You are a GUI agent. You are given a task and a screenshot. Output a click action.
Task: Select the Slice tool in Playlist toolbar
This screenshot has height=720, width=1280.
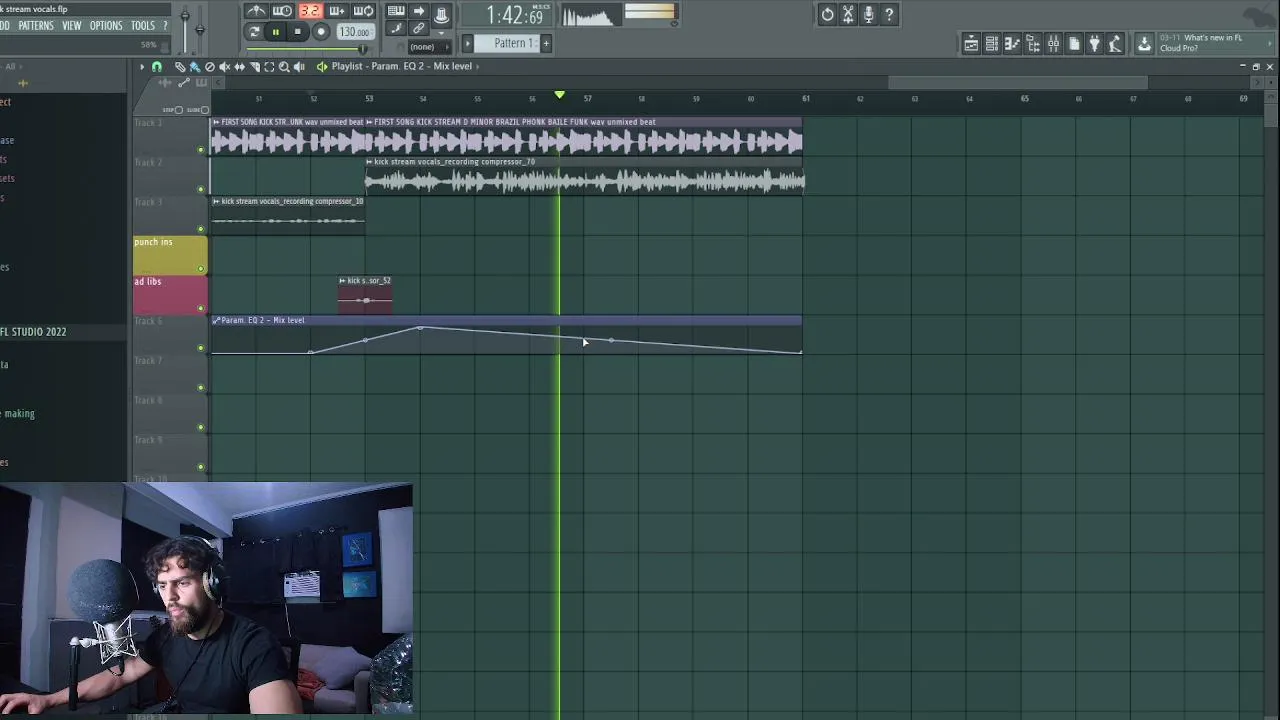pos(255,67)
